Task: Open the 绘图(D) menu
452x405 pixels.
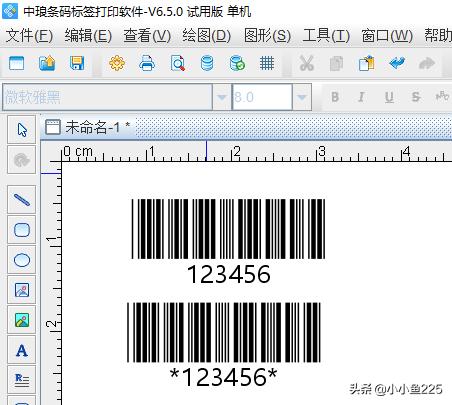Action: [207, 35]
